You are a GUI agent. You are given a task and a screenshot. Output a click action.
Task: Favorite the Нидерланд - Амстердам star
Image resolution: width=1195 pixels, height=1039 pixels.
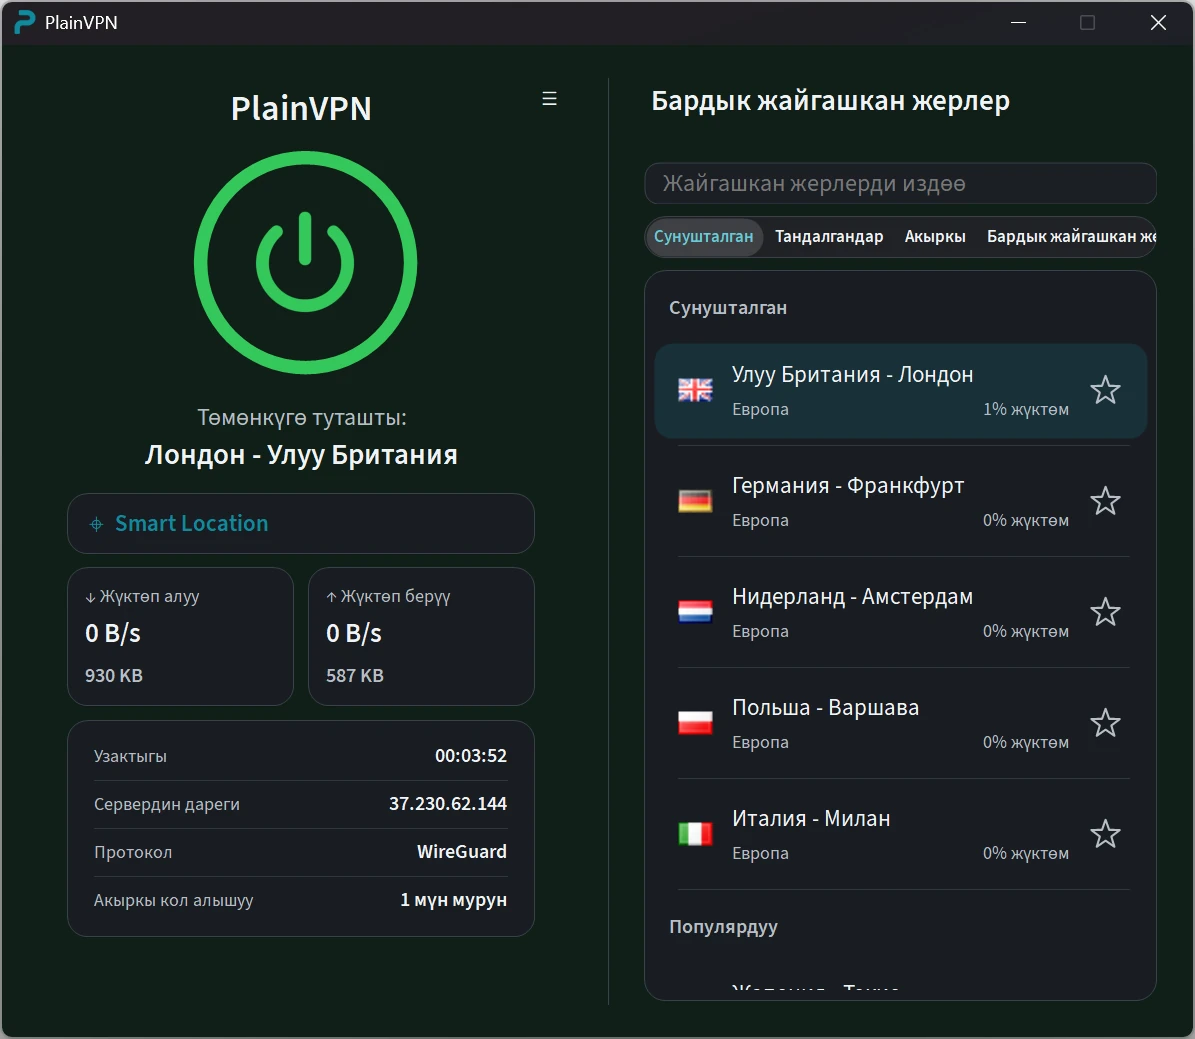1104,612
